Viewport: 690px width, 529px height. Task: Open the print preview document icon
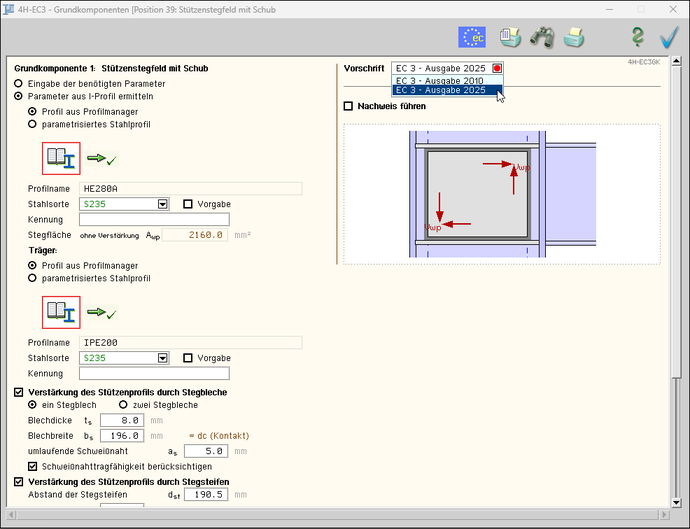[511, 37]
